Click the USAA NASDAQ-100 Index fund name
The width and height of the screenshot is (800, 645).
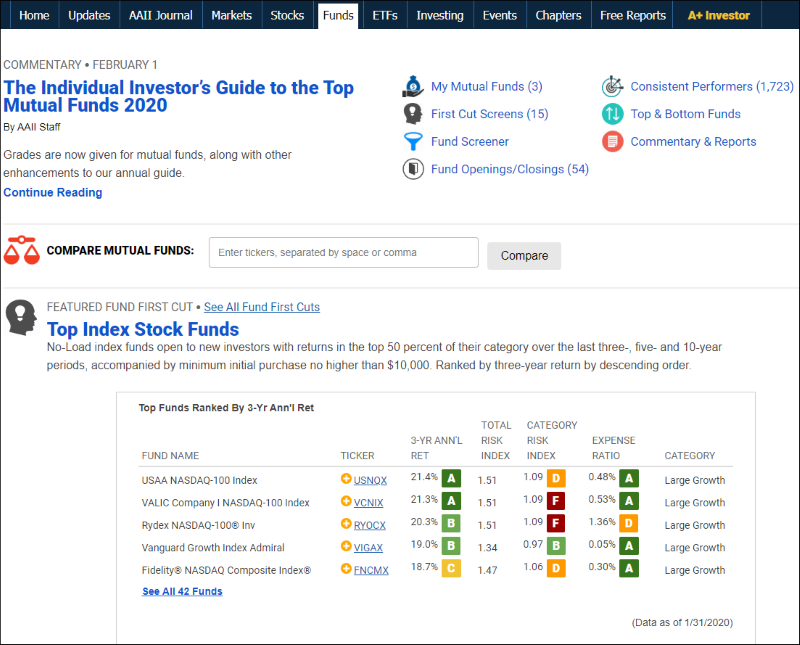point(199,480)
